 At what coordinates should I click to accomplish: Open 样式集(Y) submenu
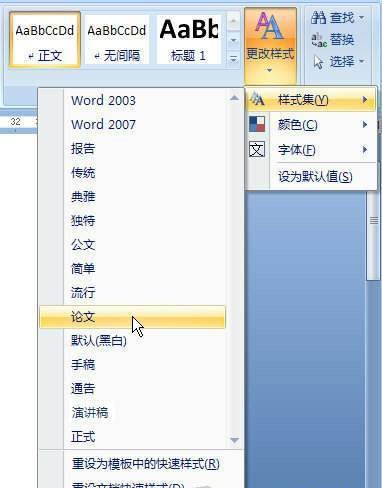point(311,99)
